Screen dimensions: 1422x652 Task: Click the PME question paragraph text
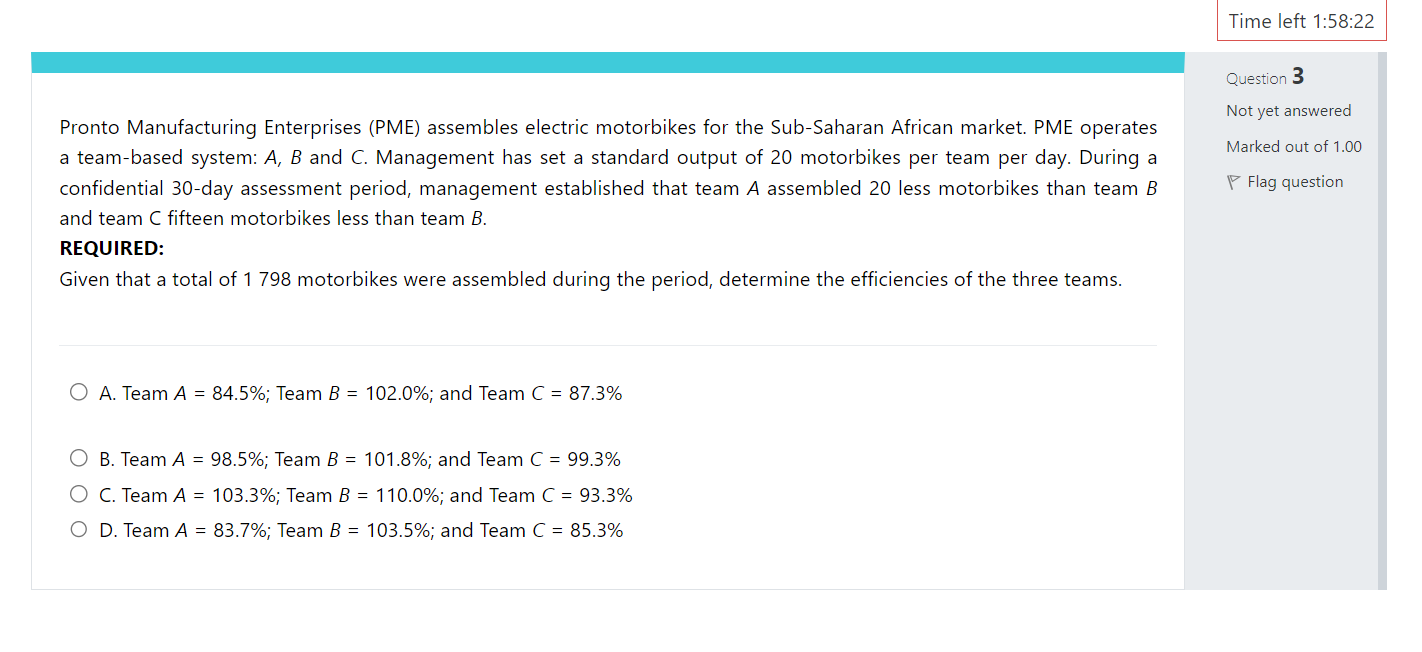(600, 171)
